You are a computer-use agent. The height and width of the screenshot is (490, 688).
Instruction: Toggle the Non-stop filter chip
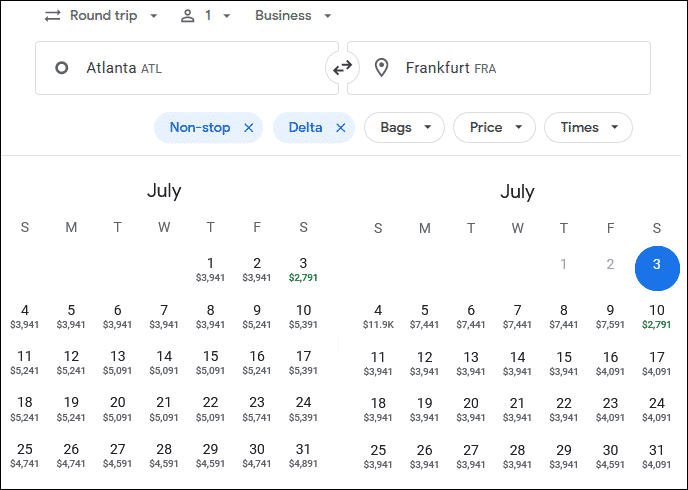[x=200, y=128]
